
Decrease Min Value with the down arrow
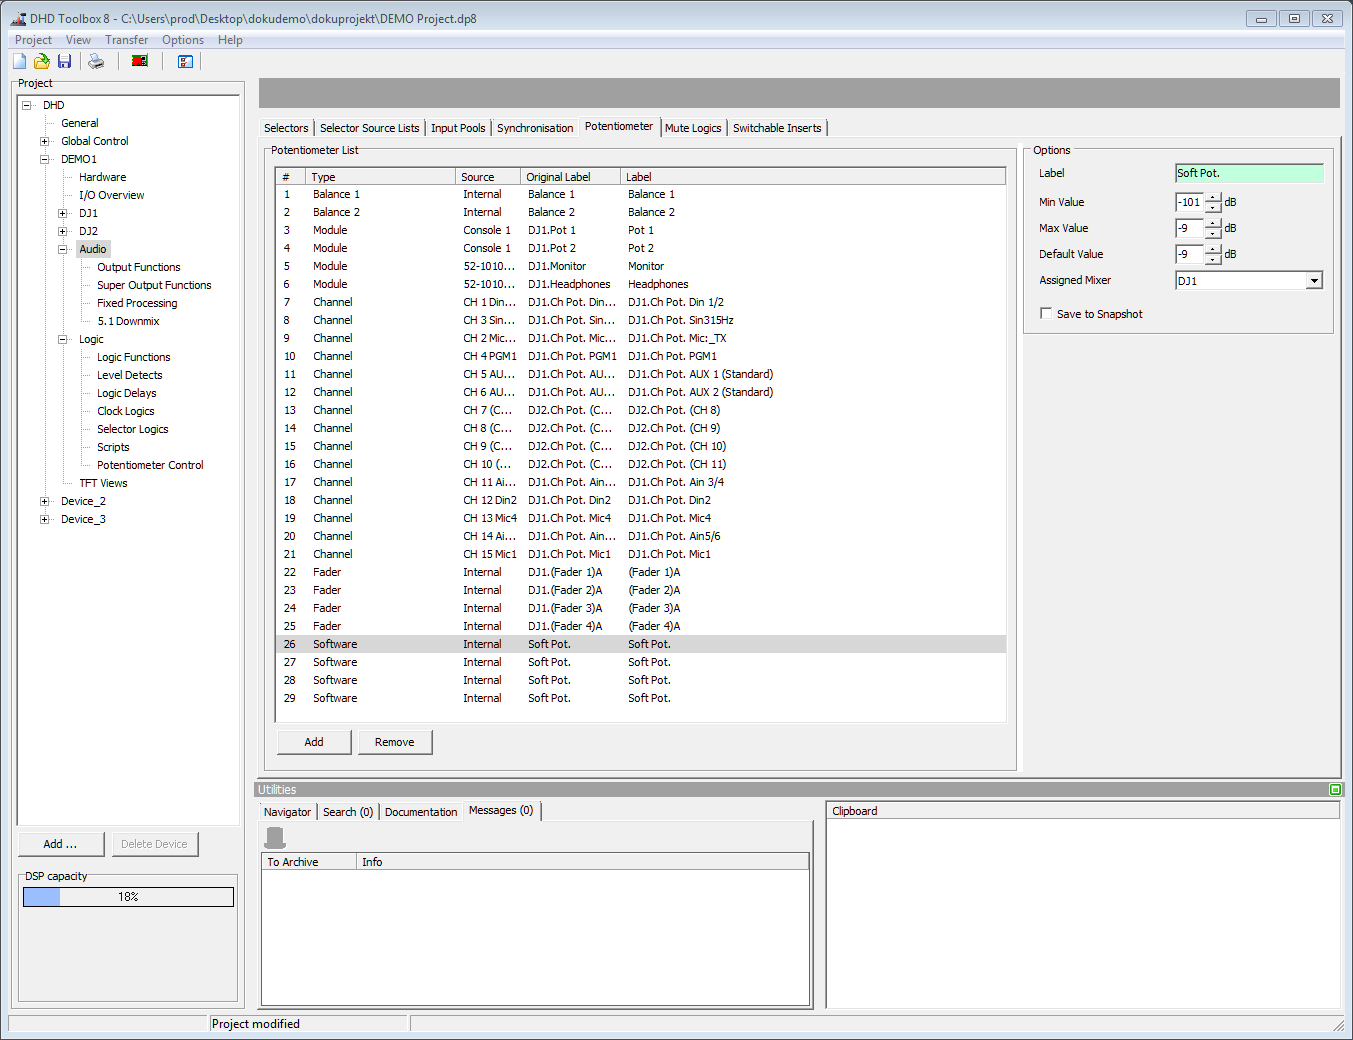[x=1213, y=207]
